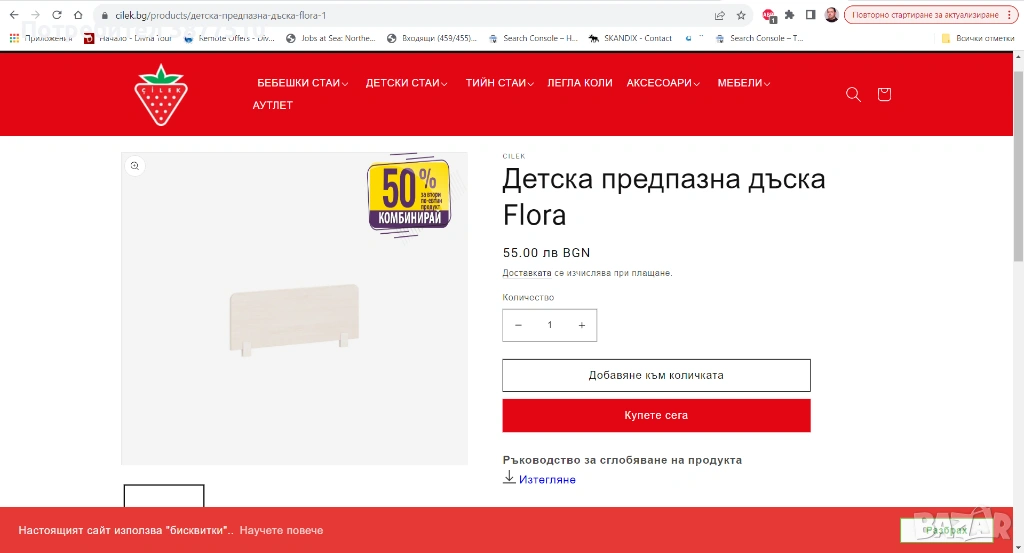Open the browser extensions puzzle icon

click(789, 15)
